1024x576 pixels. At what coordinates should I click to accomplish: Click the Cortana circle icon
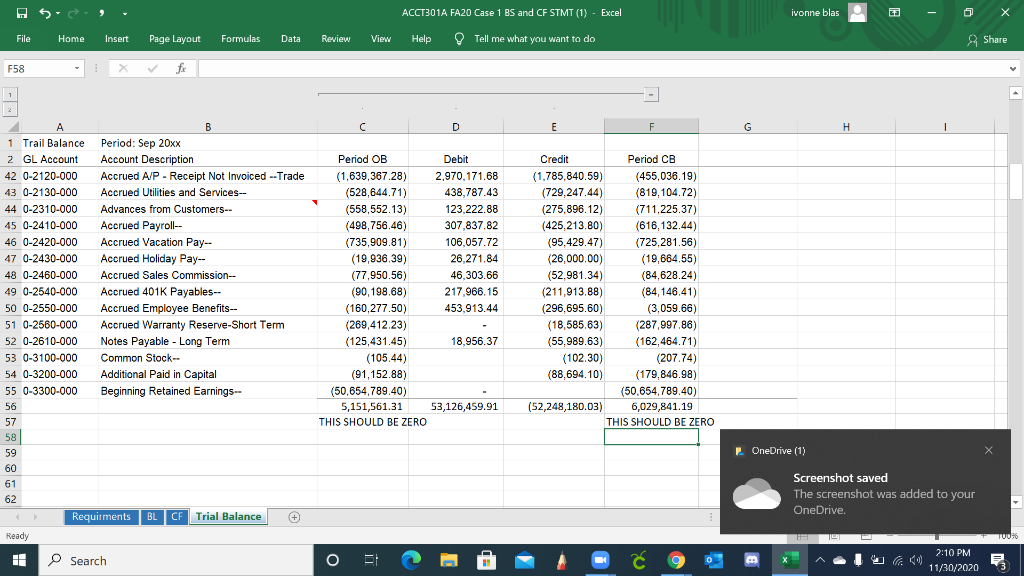tap(332, 560)
